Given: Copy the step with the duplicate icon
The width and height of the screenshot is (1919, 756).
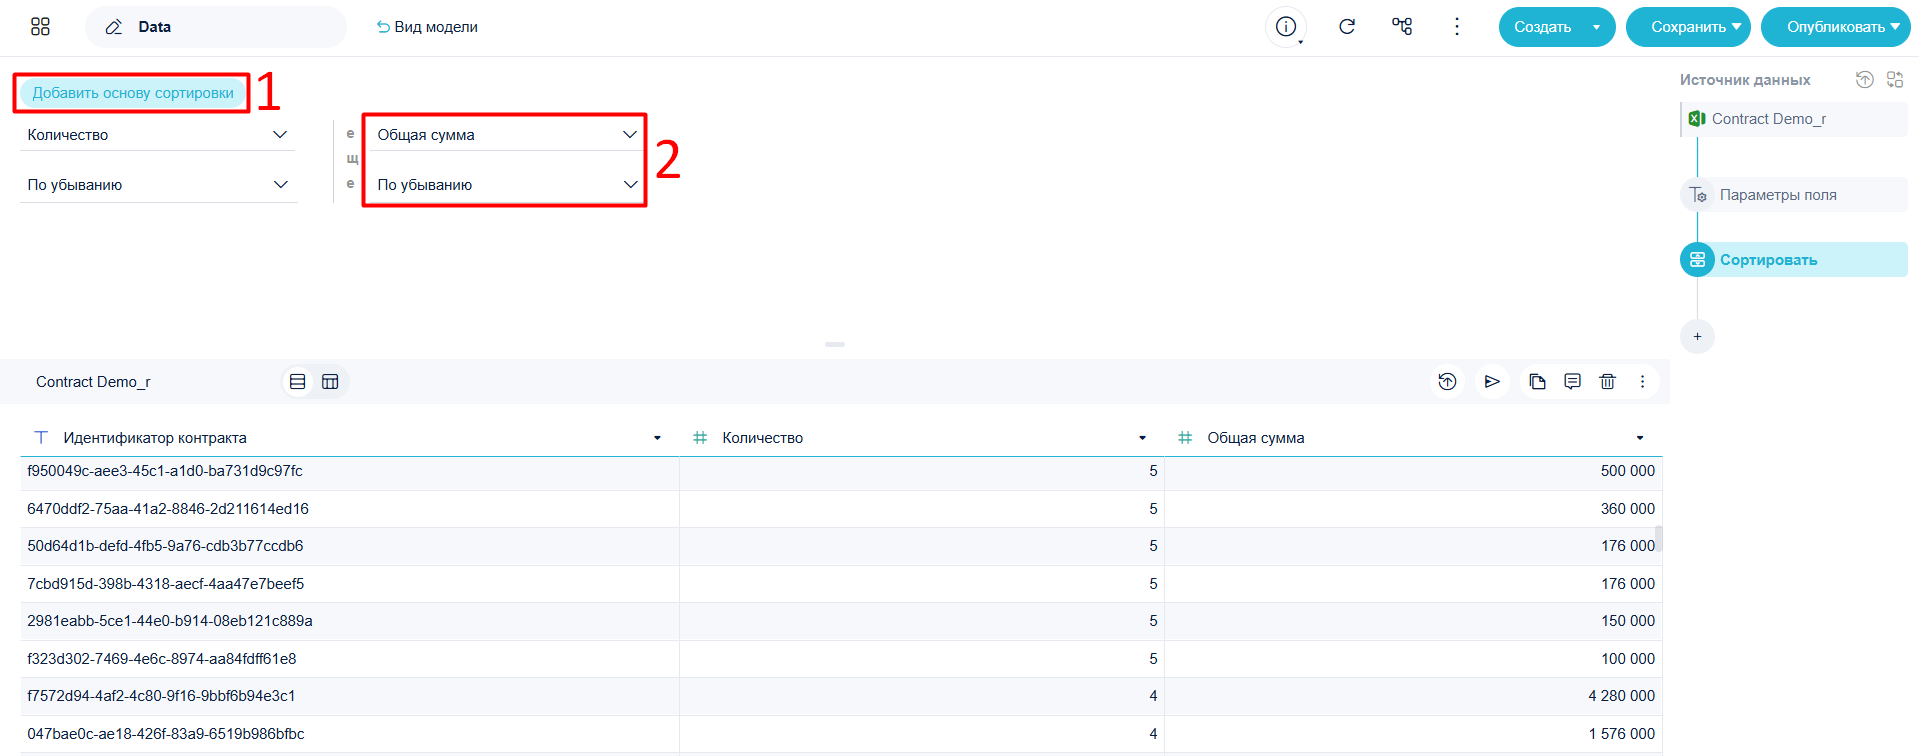Looking at the screenshot, I should coord(1538,382).
